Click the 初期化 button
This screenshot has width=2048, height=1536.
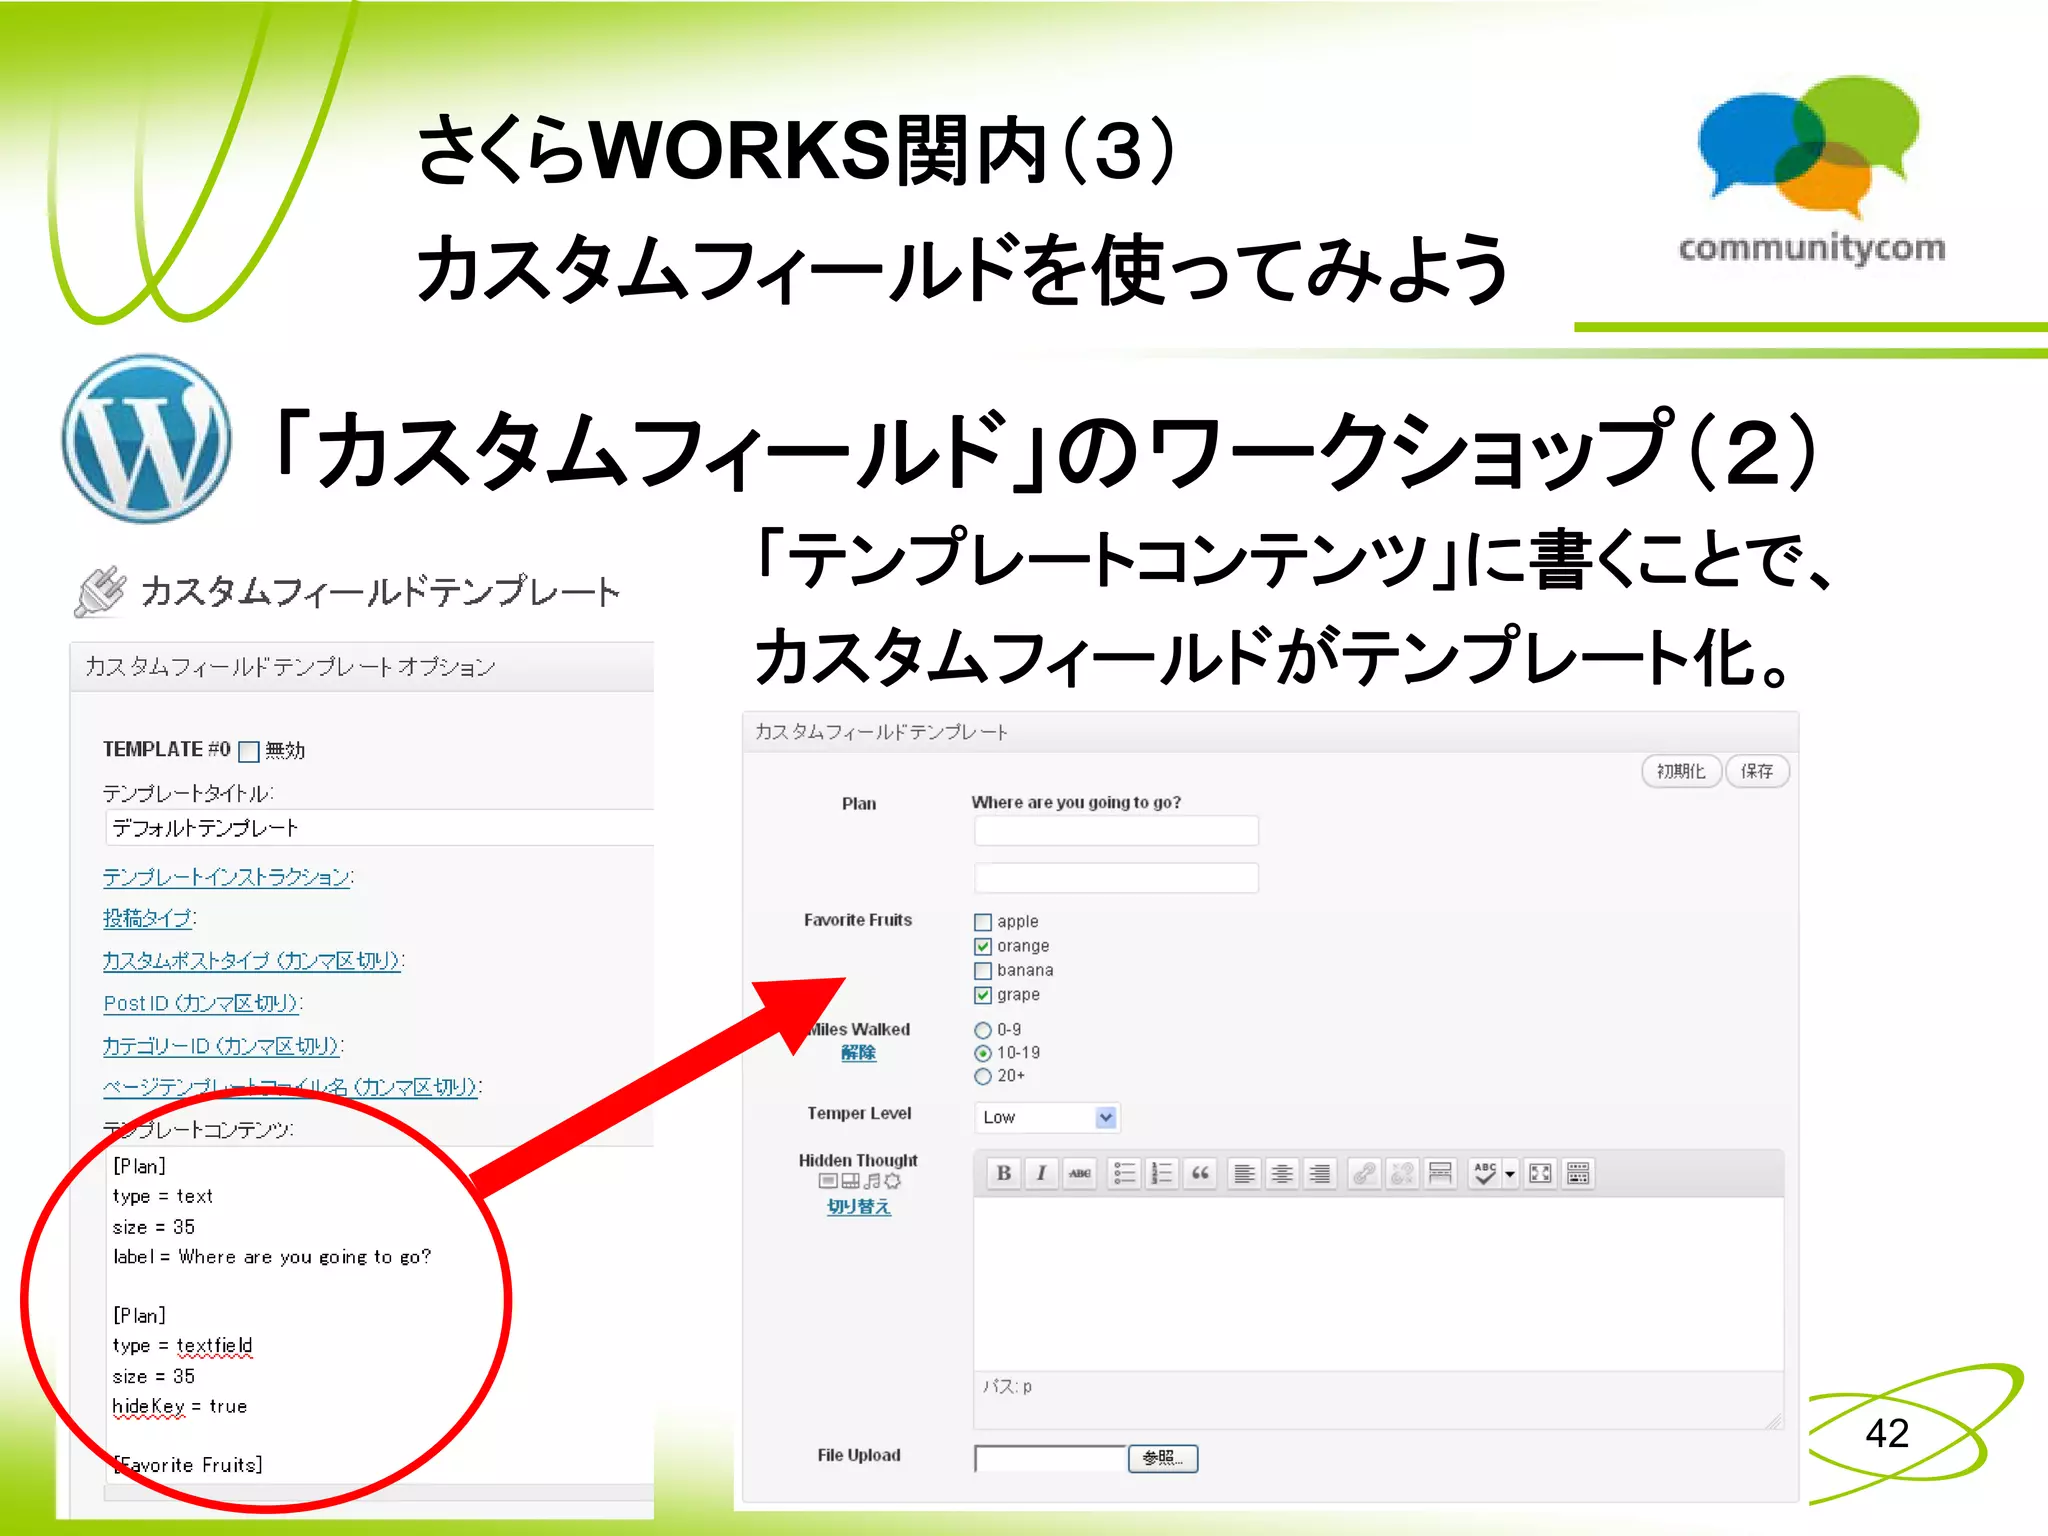tap(1681, 771)
